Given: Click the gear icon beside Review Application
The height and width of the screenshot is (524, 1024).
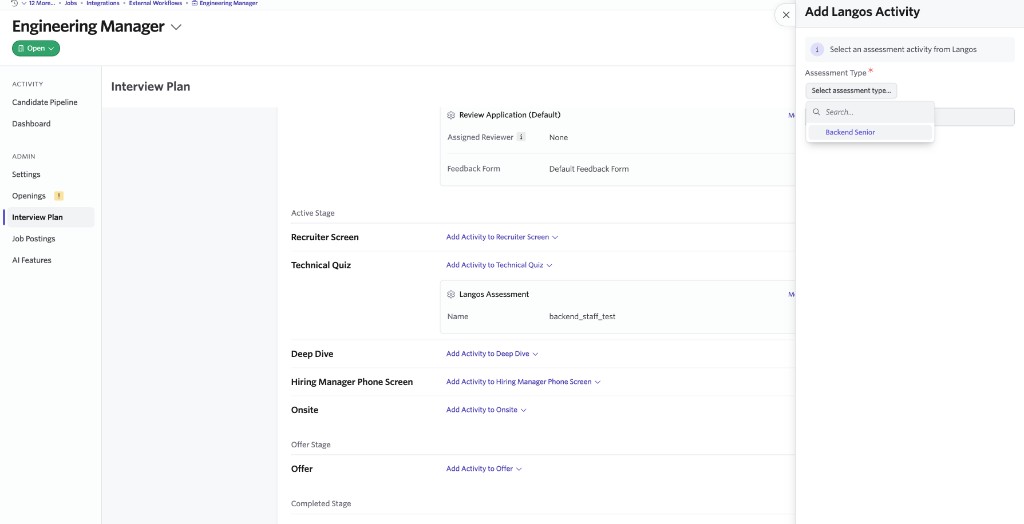Looking at the screenshot, I should (451, 115).
